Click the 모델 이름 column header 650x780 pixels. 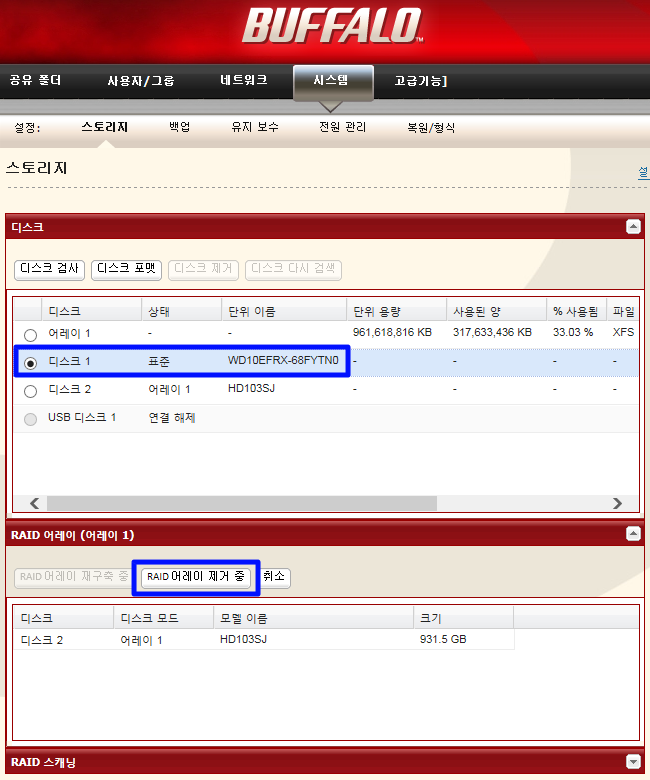pos(314,618)
